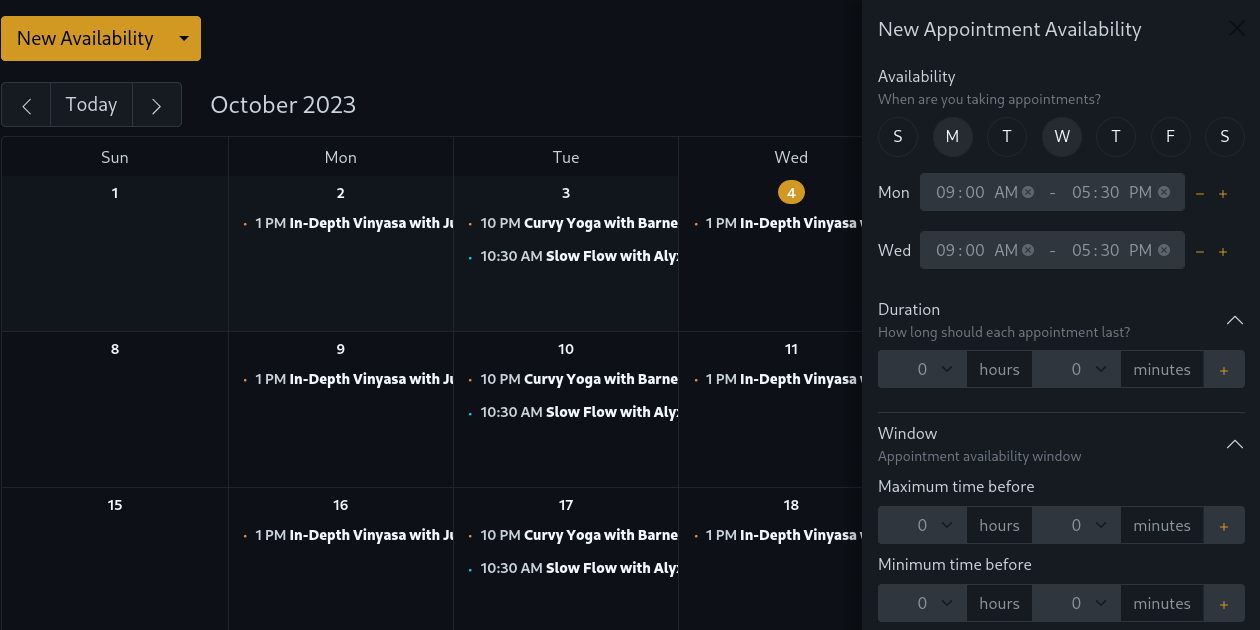This screenshot has width=1260, height=630.
Task: Toggle Tuesday availability day button
Action: (1007, 136)
